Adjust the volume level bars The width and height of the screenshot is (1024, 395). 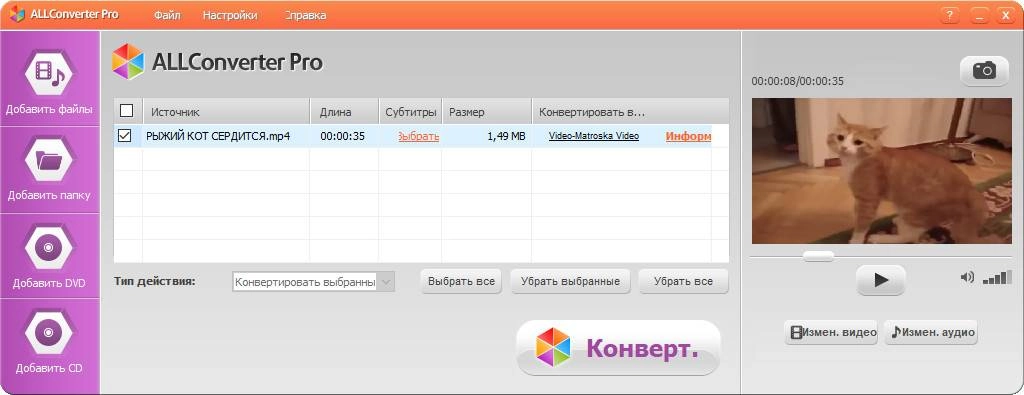(997, 277)
